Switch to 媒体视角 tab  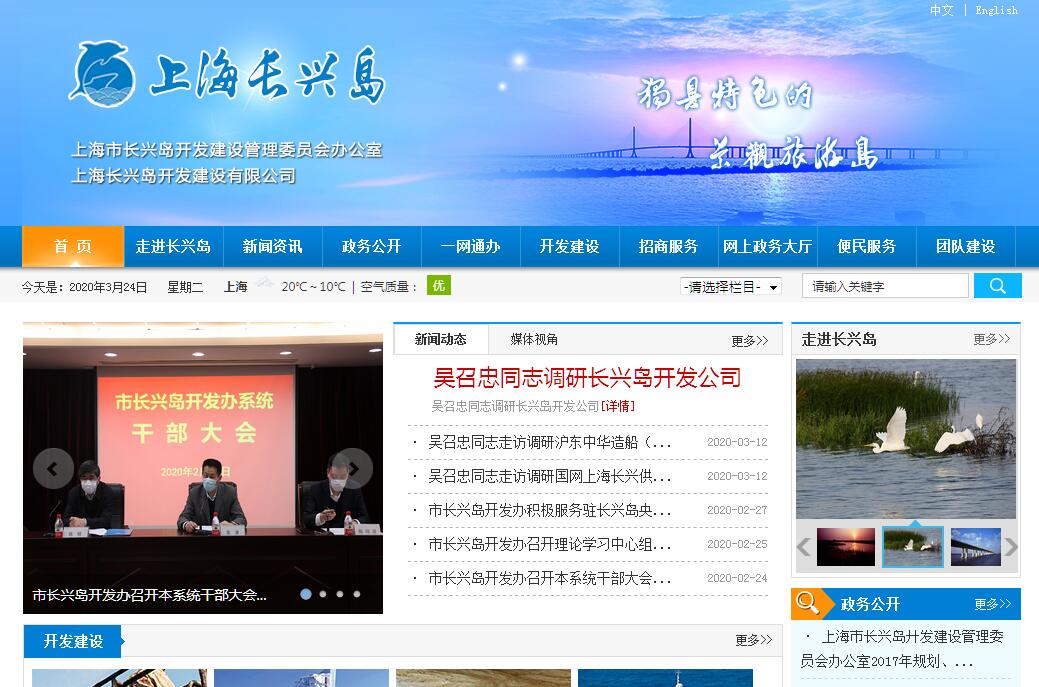[534, 339]
